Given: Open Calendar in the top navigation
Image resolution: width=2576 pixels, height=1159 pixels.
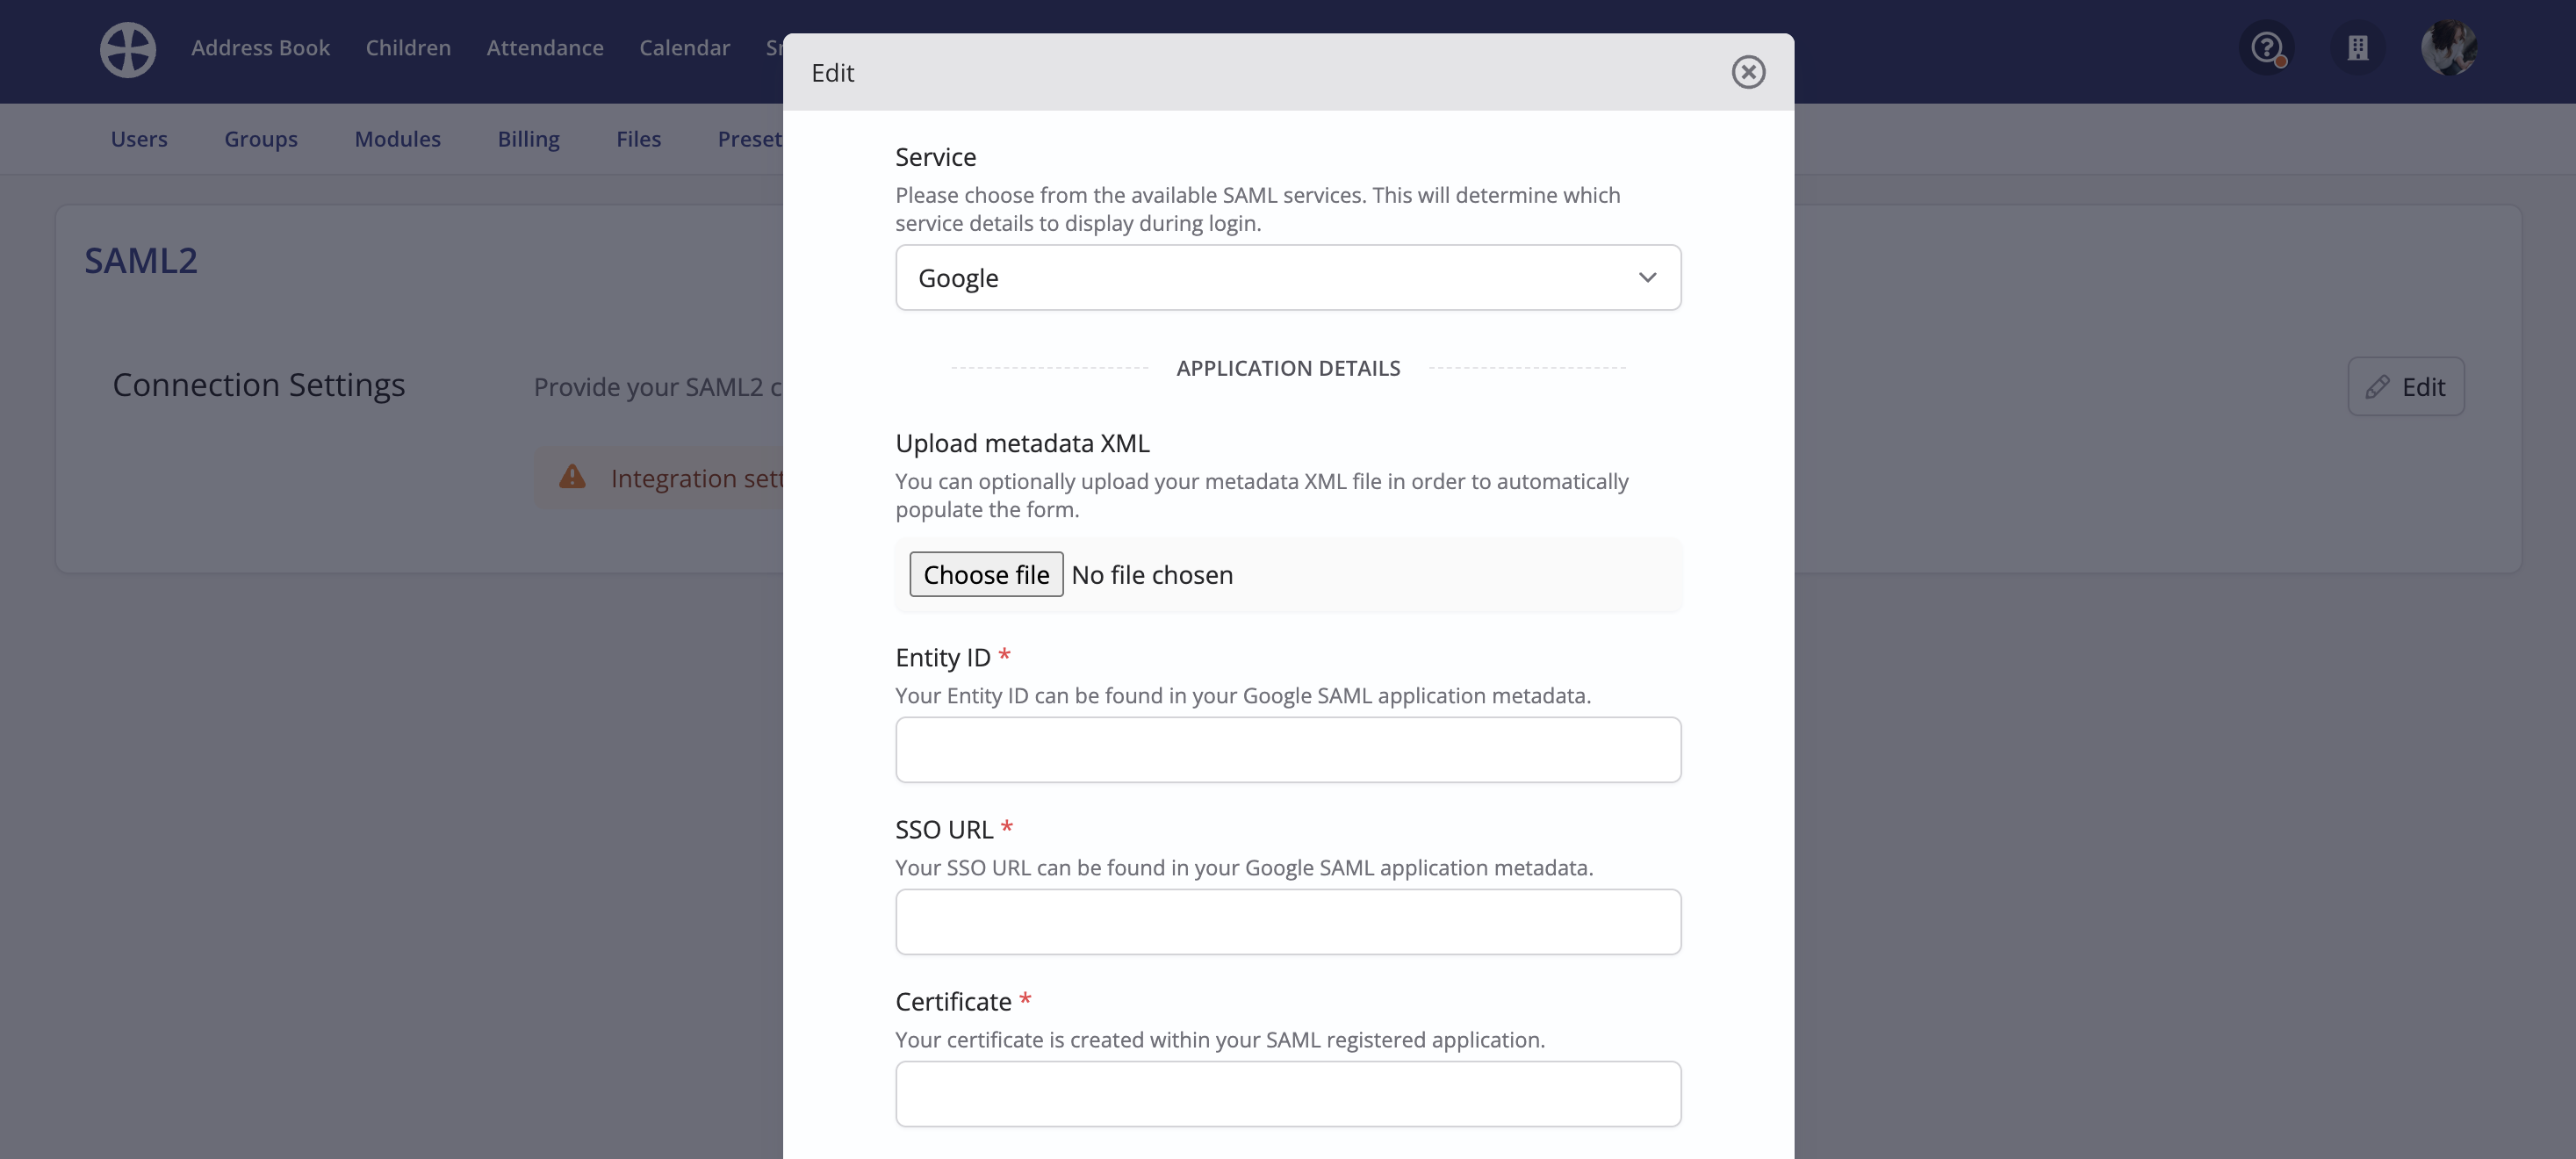Looking at the screenshot, I should (x=685, y=48).
